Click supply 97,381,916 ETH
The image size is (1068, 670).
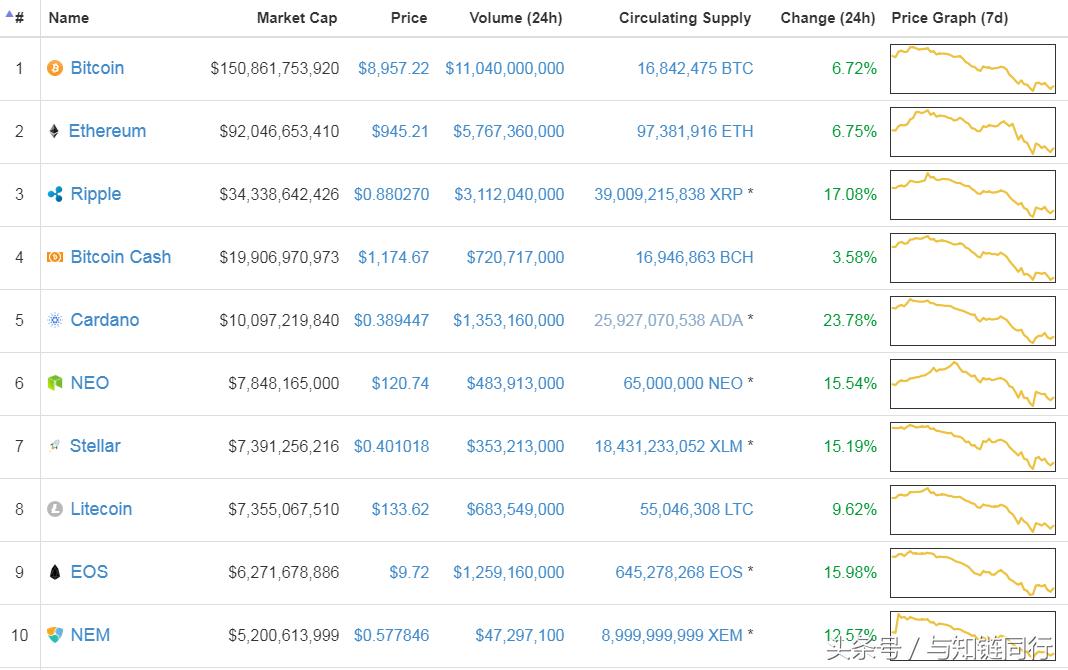coord(695,131)
